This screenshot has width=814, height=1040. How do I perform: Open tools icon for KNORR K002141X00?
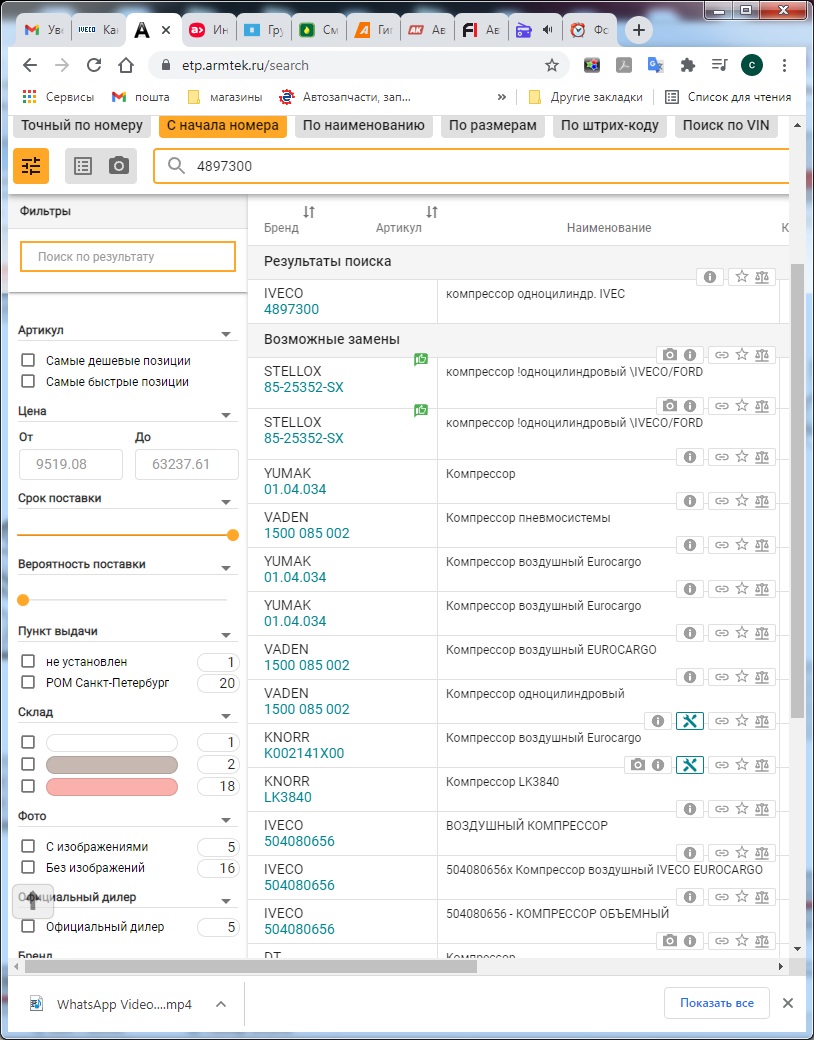point(690,721)
